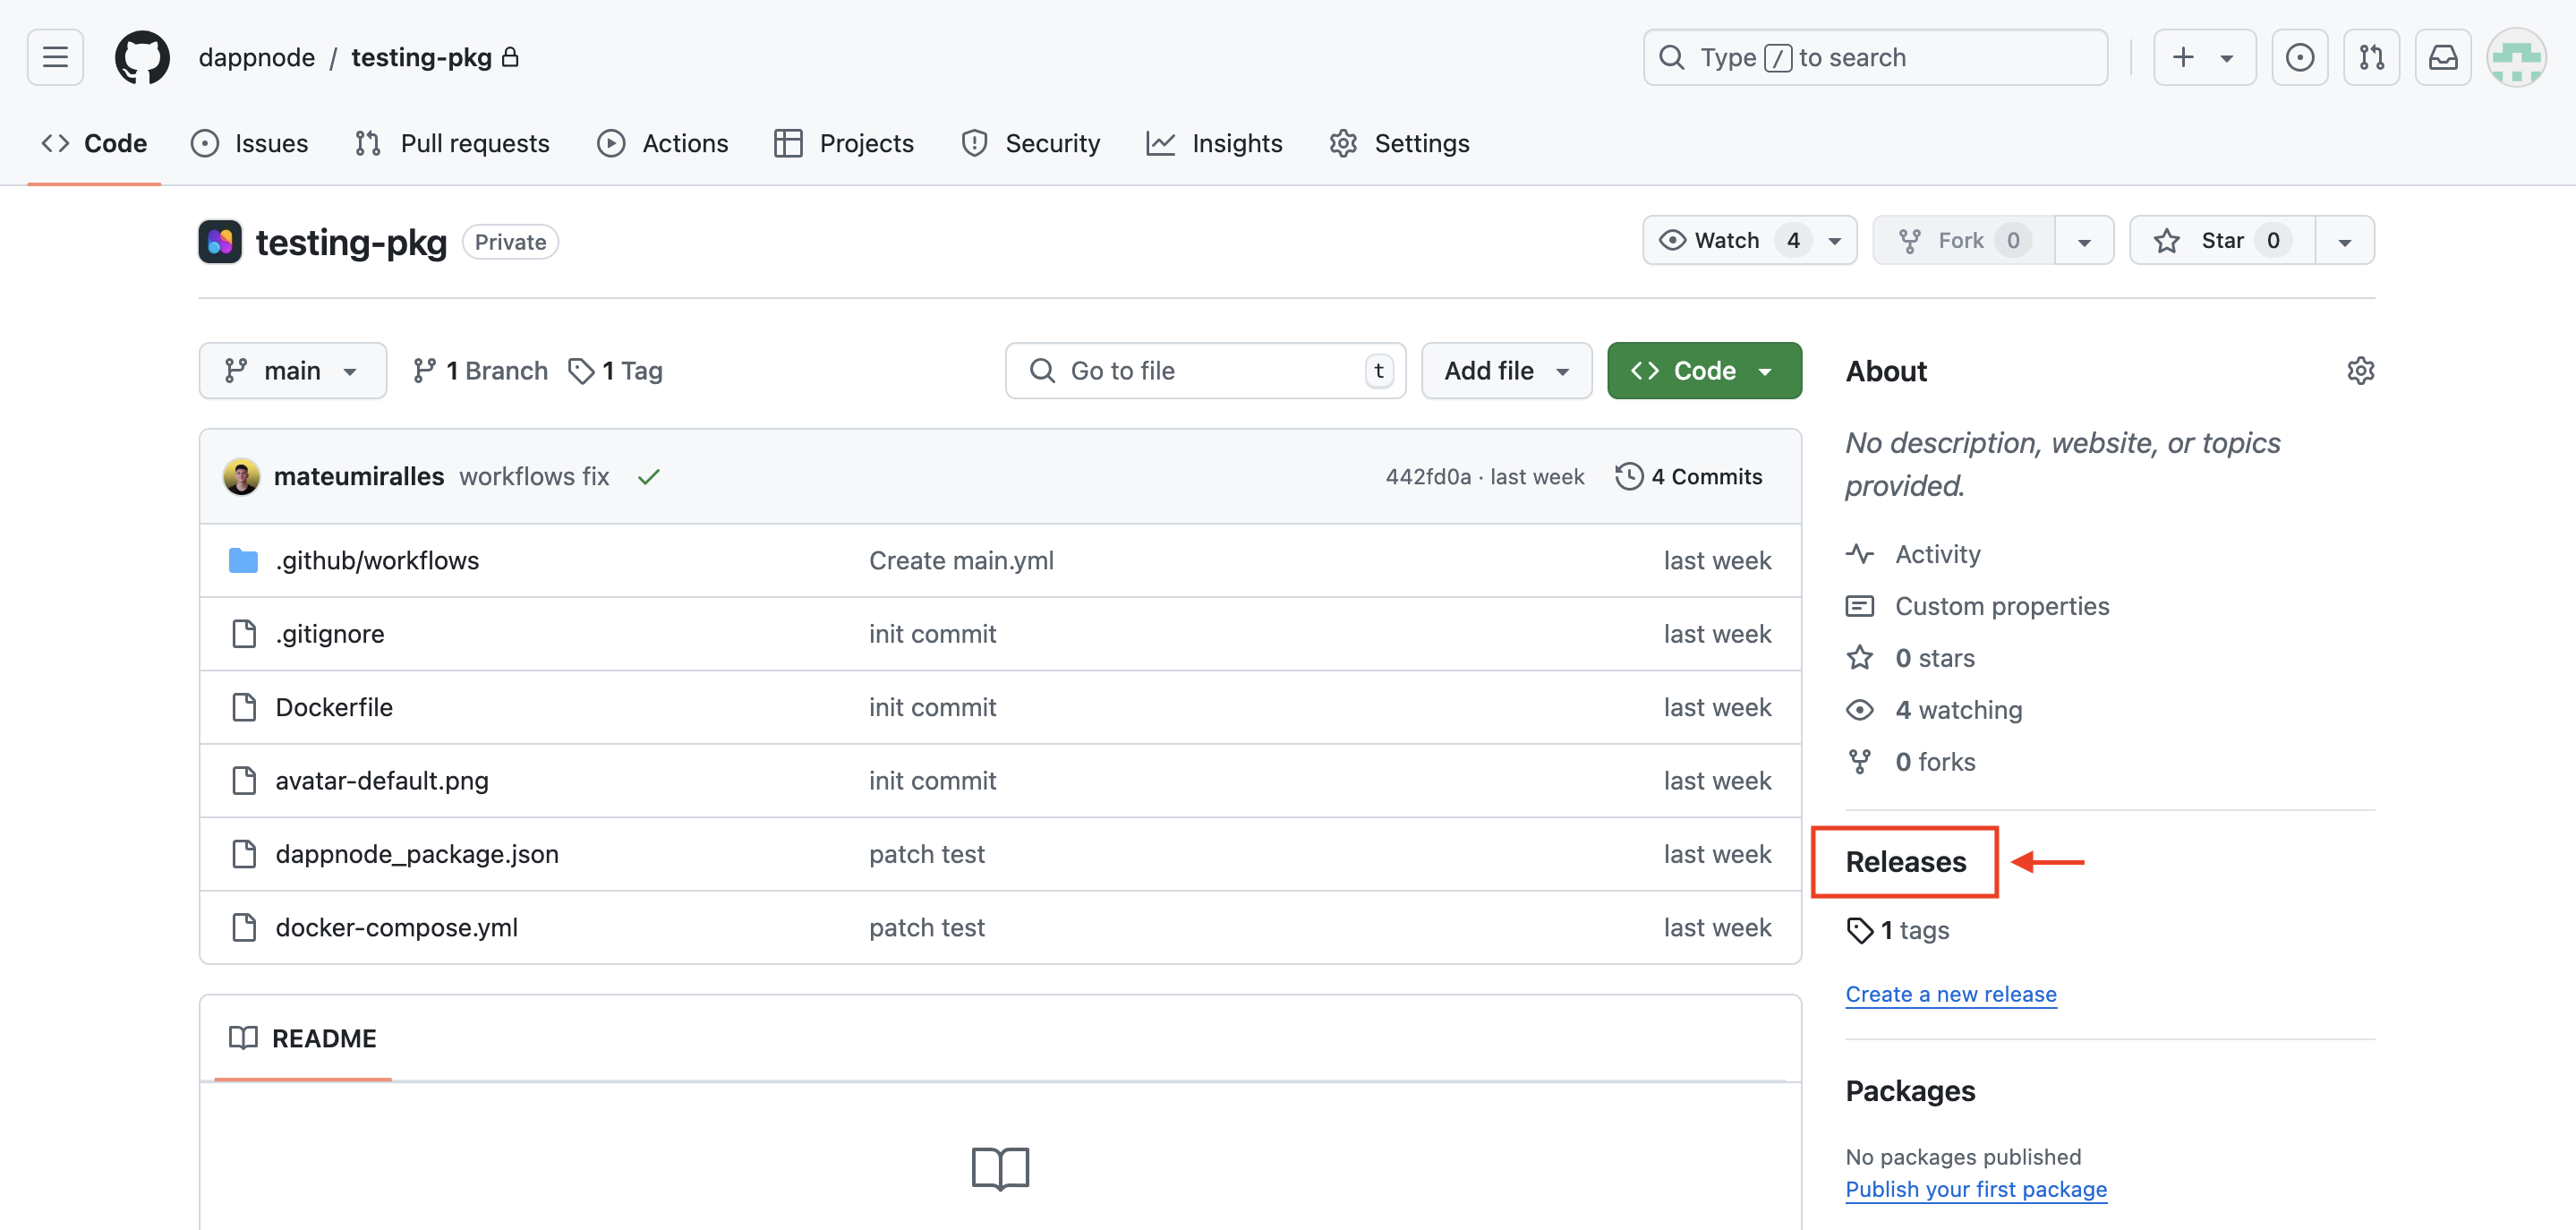The width and height of the screenshot is (2576, 1230).
Task: Open the notifications inbox icon
Action: tap(2443, 57)
